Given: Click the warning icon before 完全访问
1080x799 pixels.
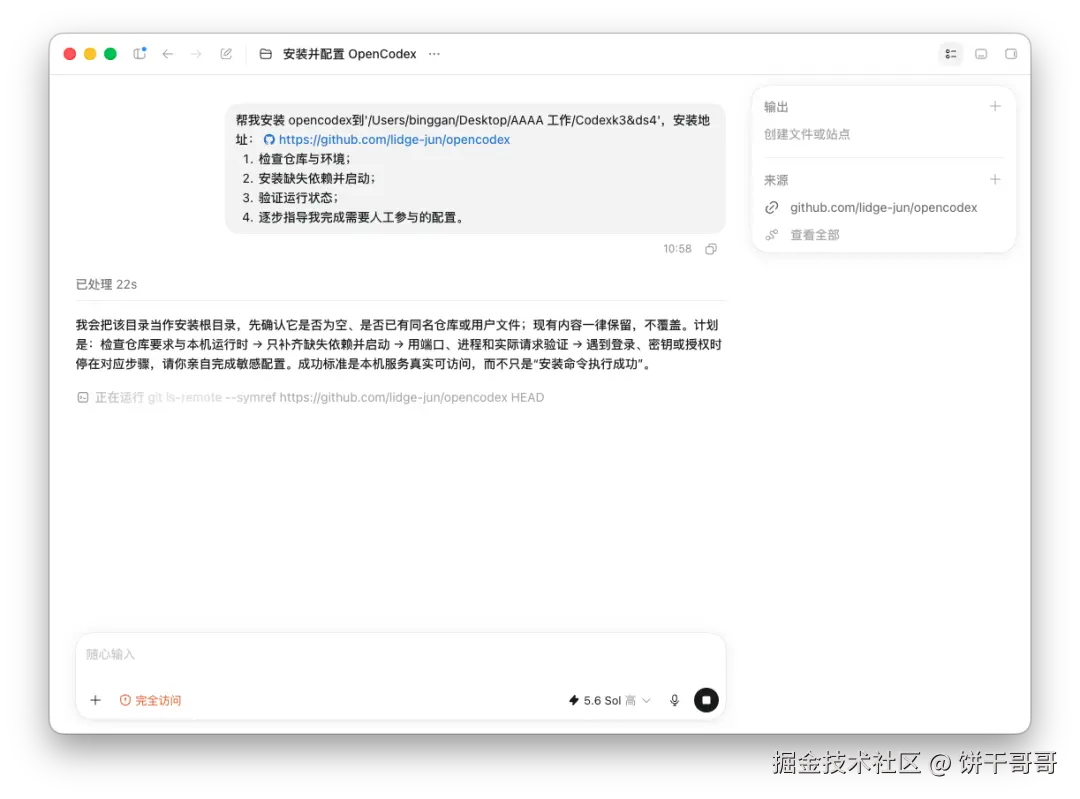Looking at the screenshot, I should pos(125,701).
